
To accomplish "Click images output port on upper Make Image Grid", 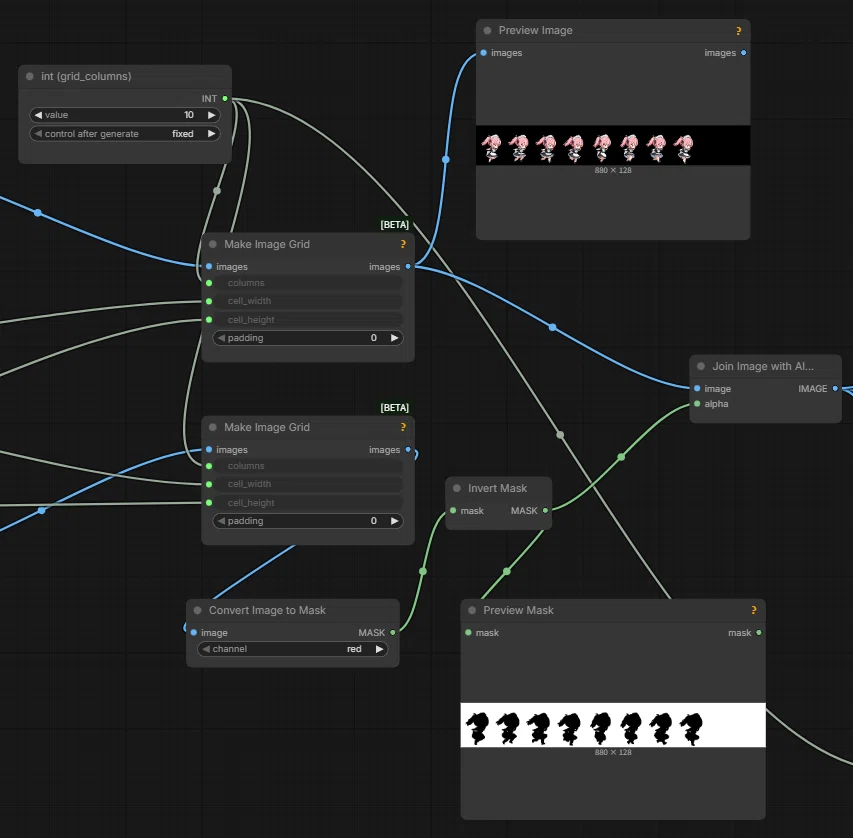I will (x=408, y=267).
